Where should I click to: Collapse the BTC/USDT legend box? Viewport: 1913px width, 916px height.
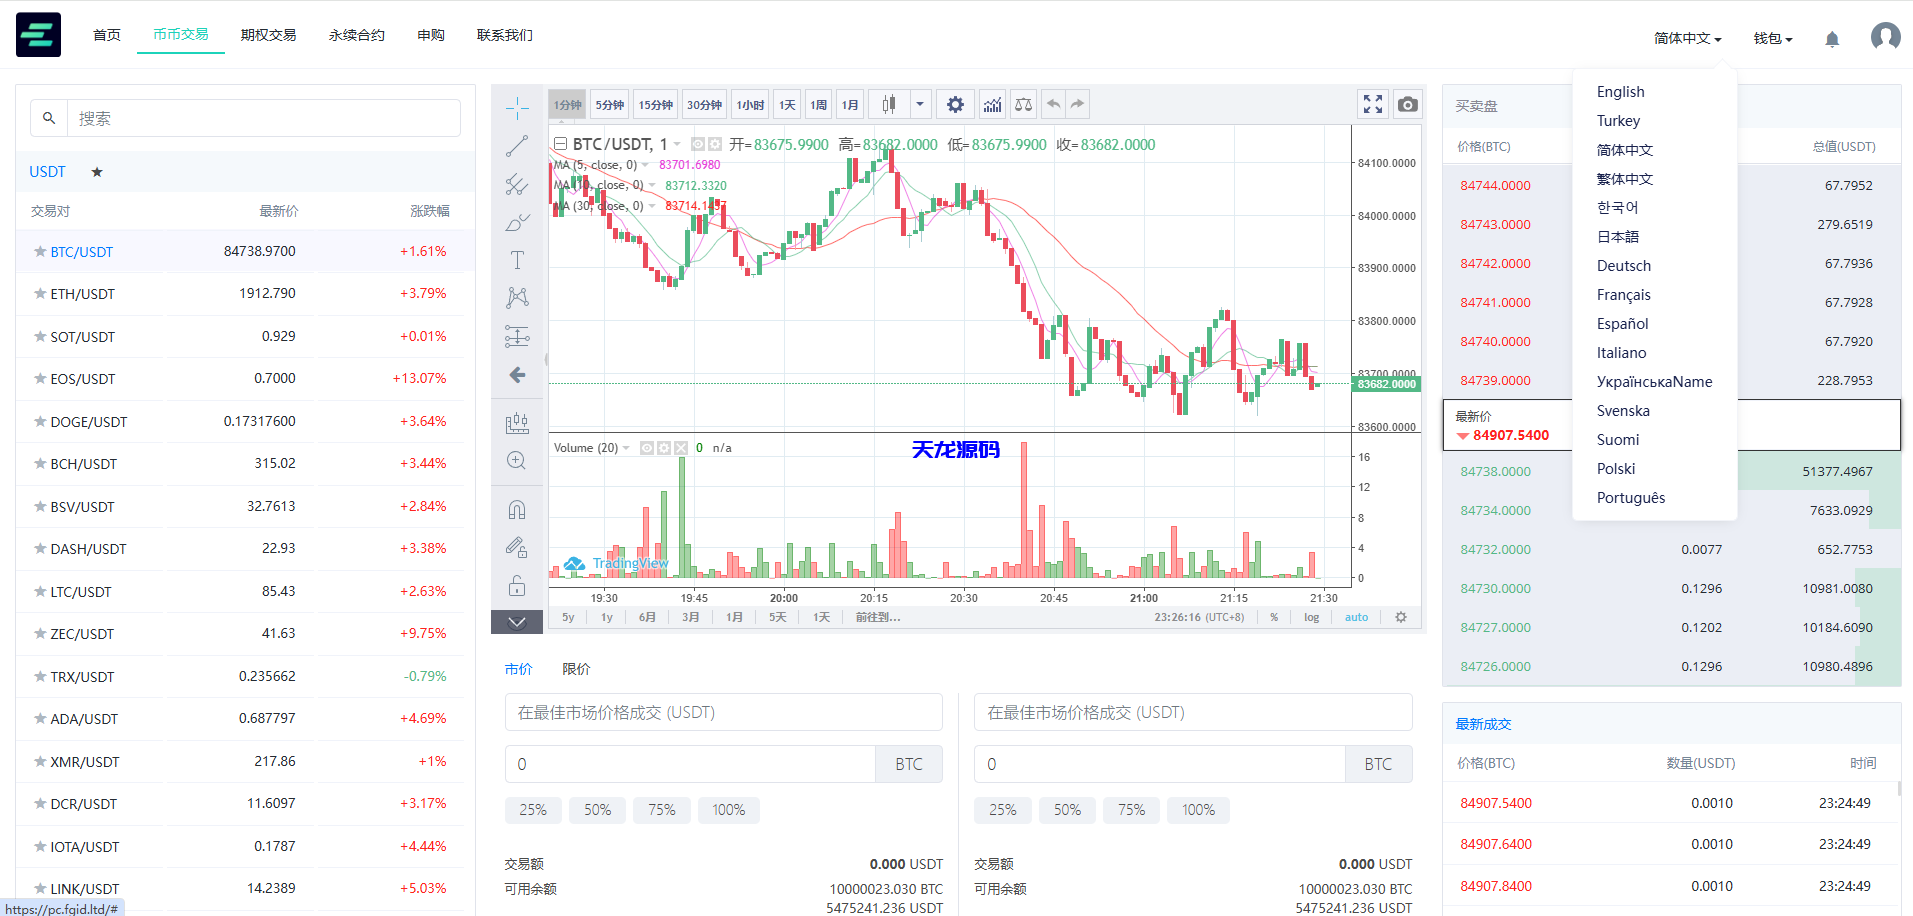[561, 144]
